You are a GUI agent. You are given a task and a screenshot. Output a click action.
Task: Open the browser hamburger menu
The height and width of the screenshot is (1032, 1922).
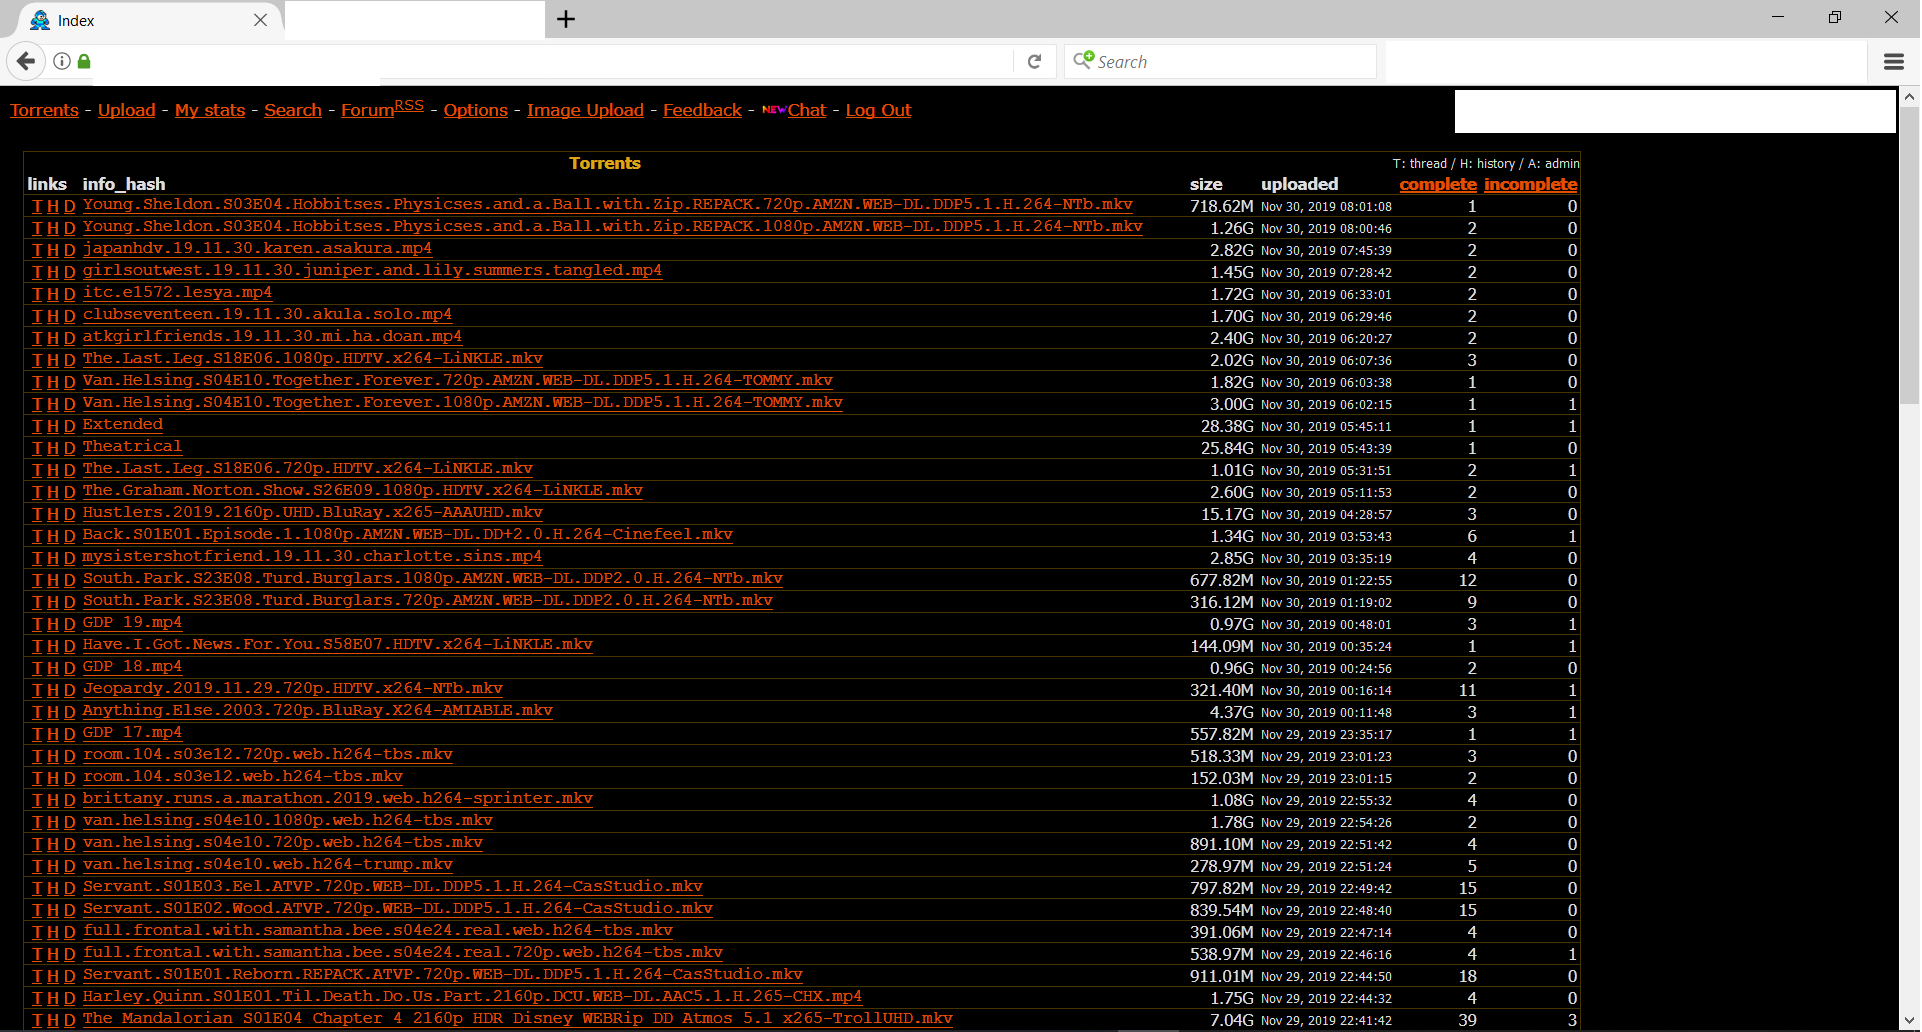1893,62
